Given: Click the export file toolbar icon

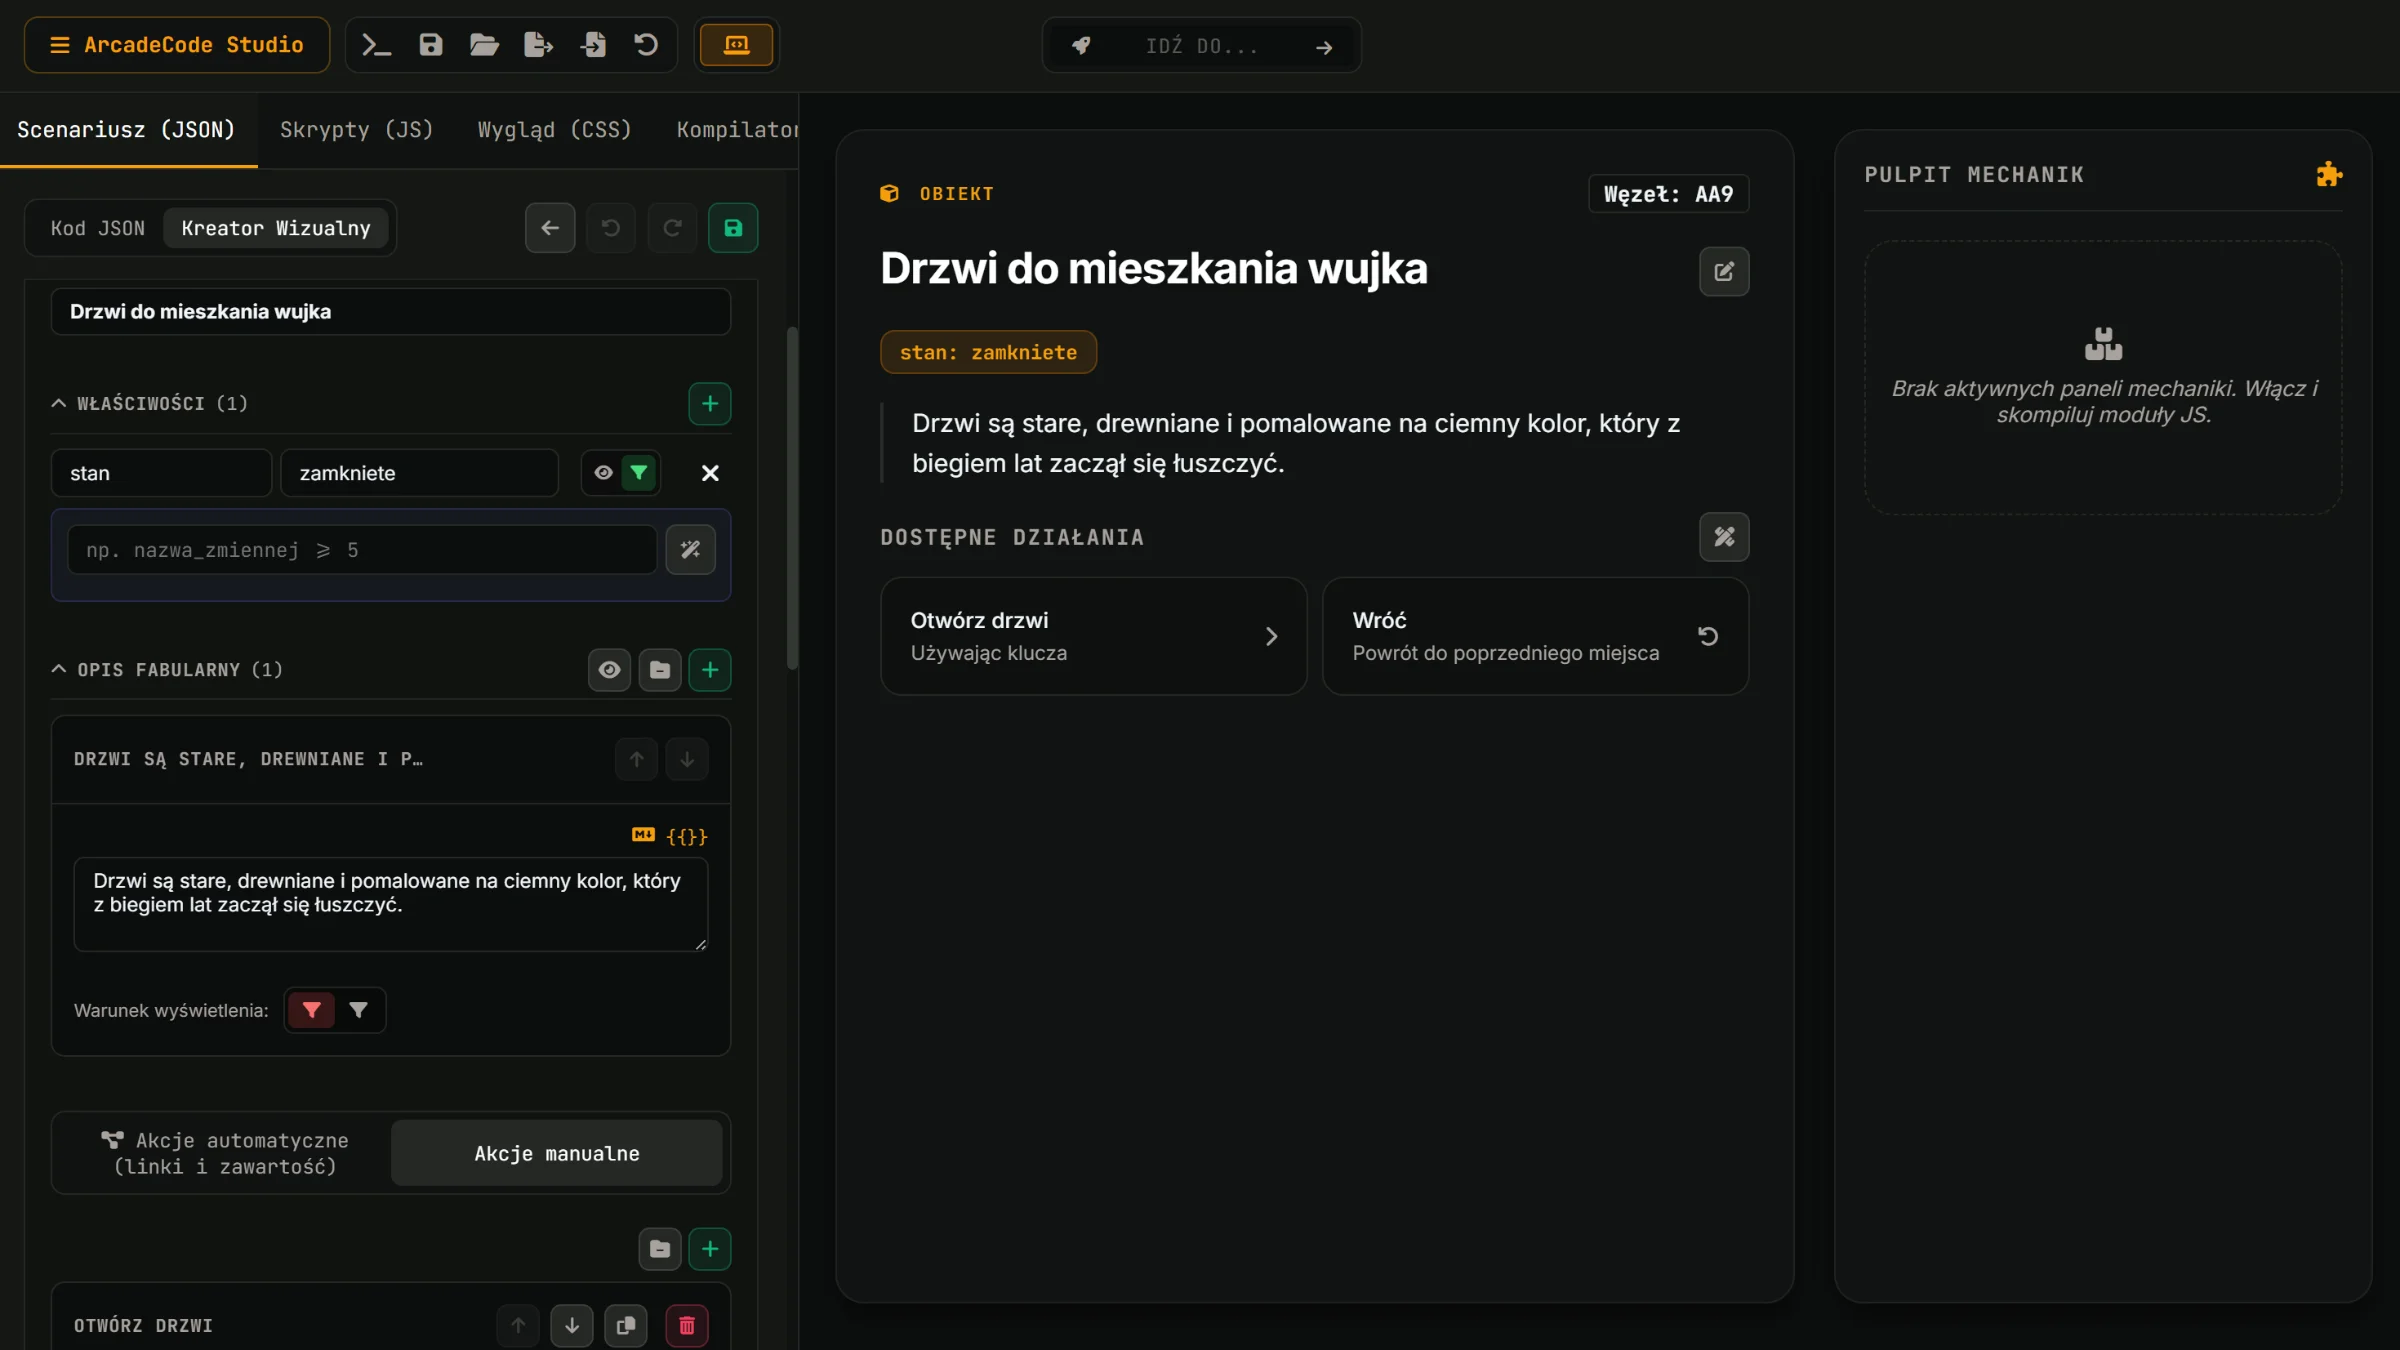Looking at the screenshot, I should [538, 45].
